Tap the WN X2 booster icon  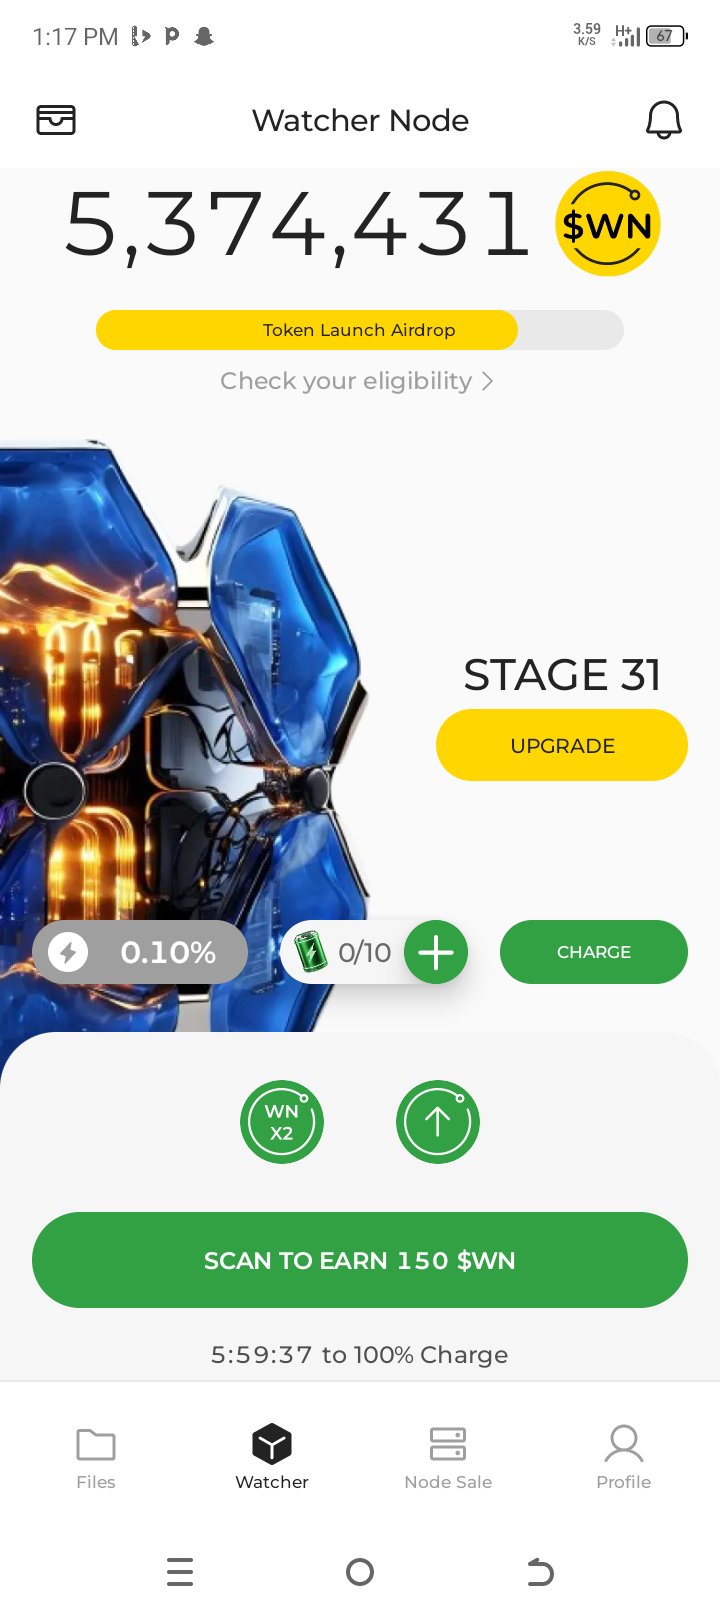282,1122
